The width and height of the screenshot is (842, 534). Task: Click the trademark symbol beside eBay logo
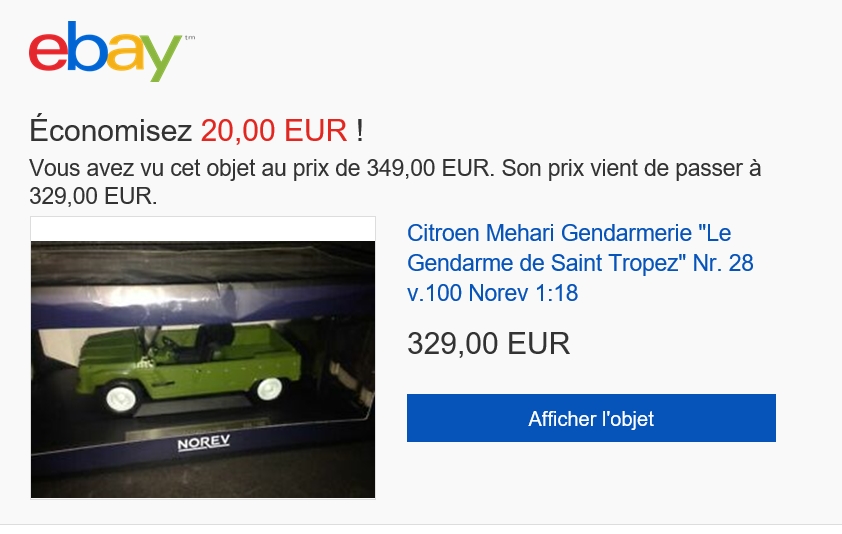190,38
